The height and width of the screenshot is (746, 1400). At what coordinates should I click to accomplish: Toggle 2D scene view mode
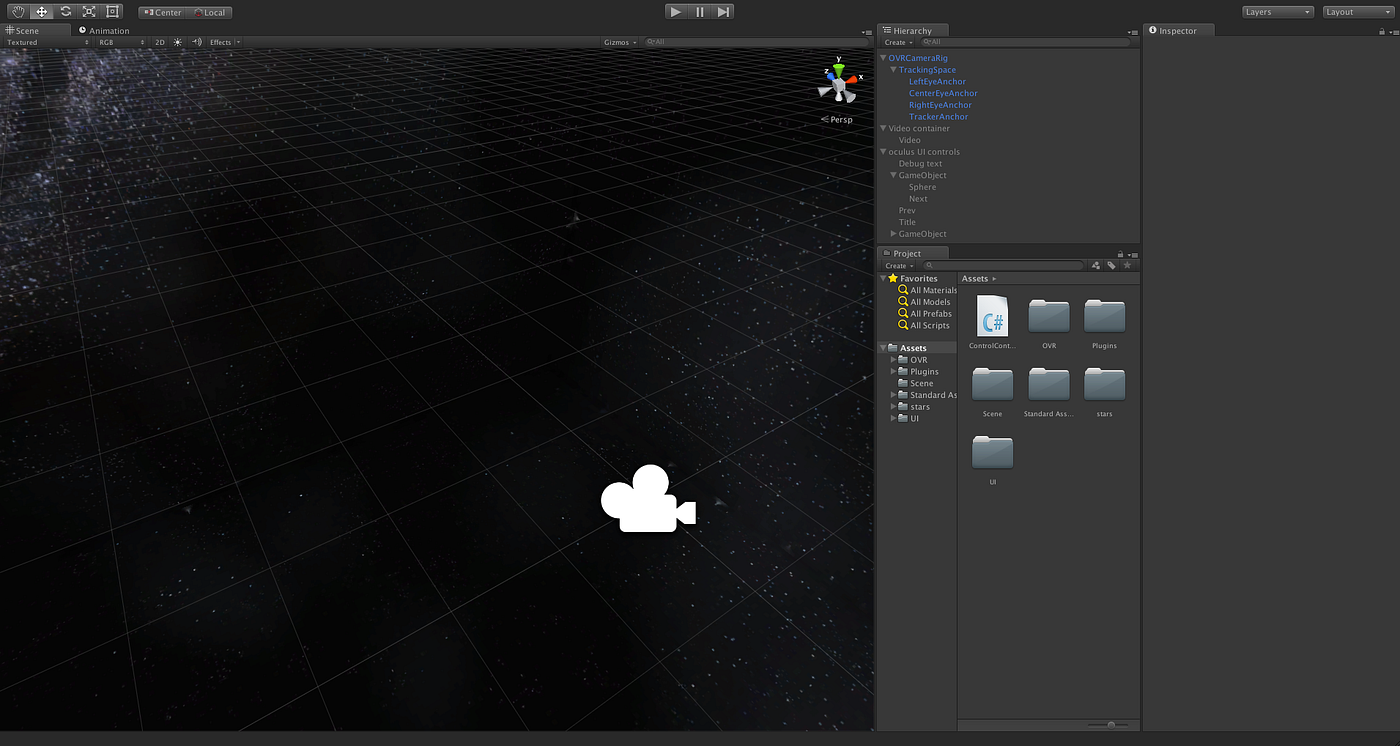(159, 42)
